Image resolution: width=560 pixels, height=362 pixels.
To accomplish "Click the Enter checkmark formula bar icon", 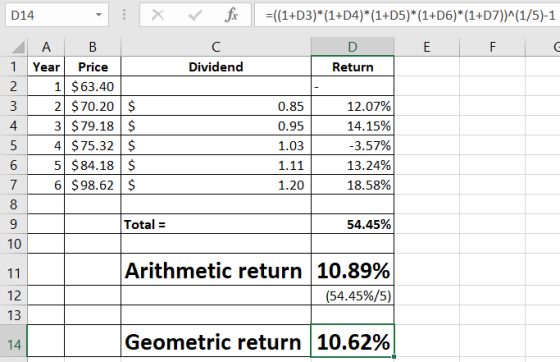I will tap(195, 15).
